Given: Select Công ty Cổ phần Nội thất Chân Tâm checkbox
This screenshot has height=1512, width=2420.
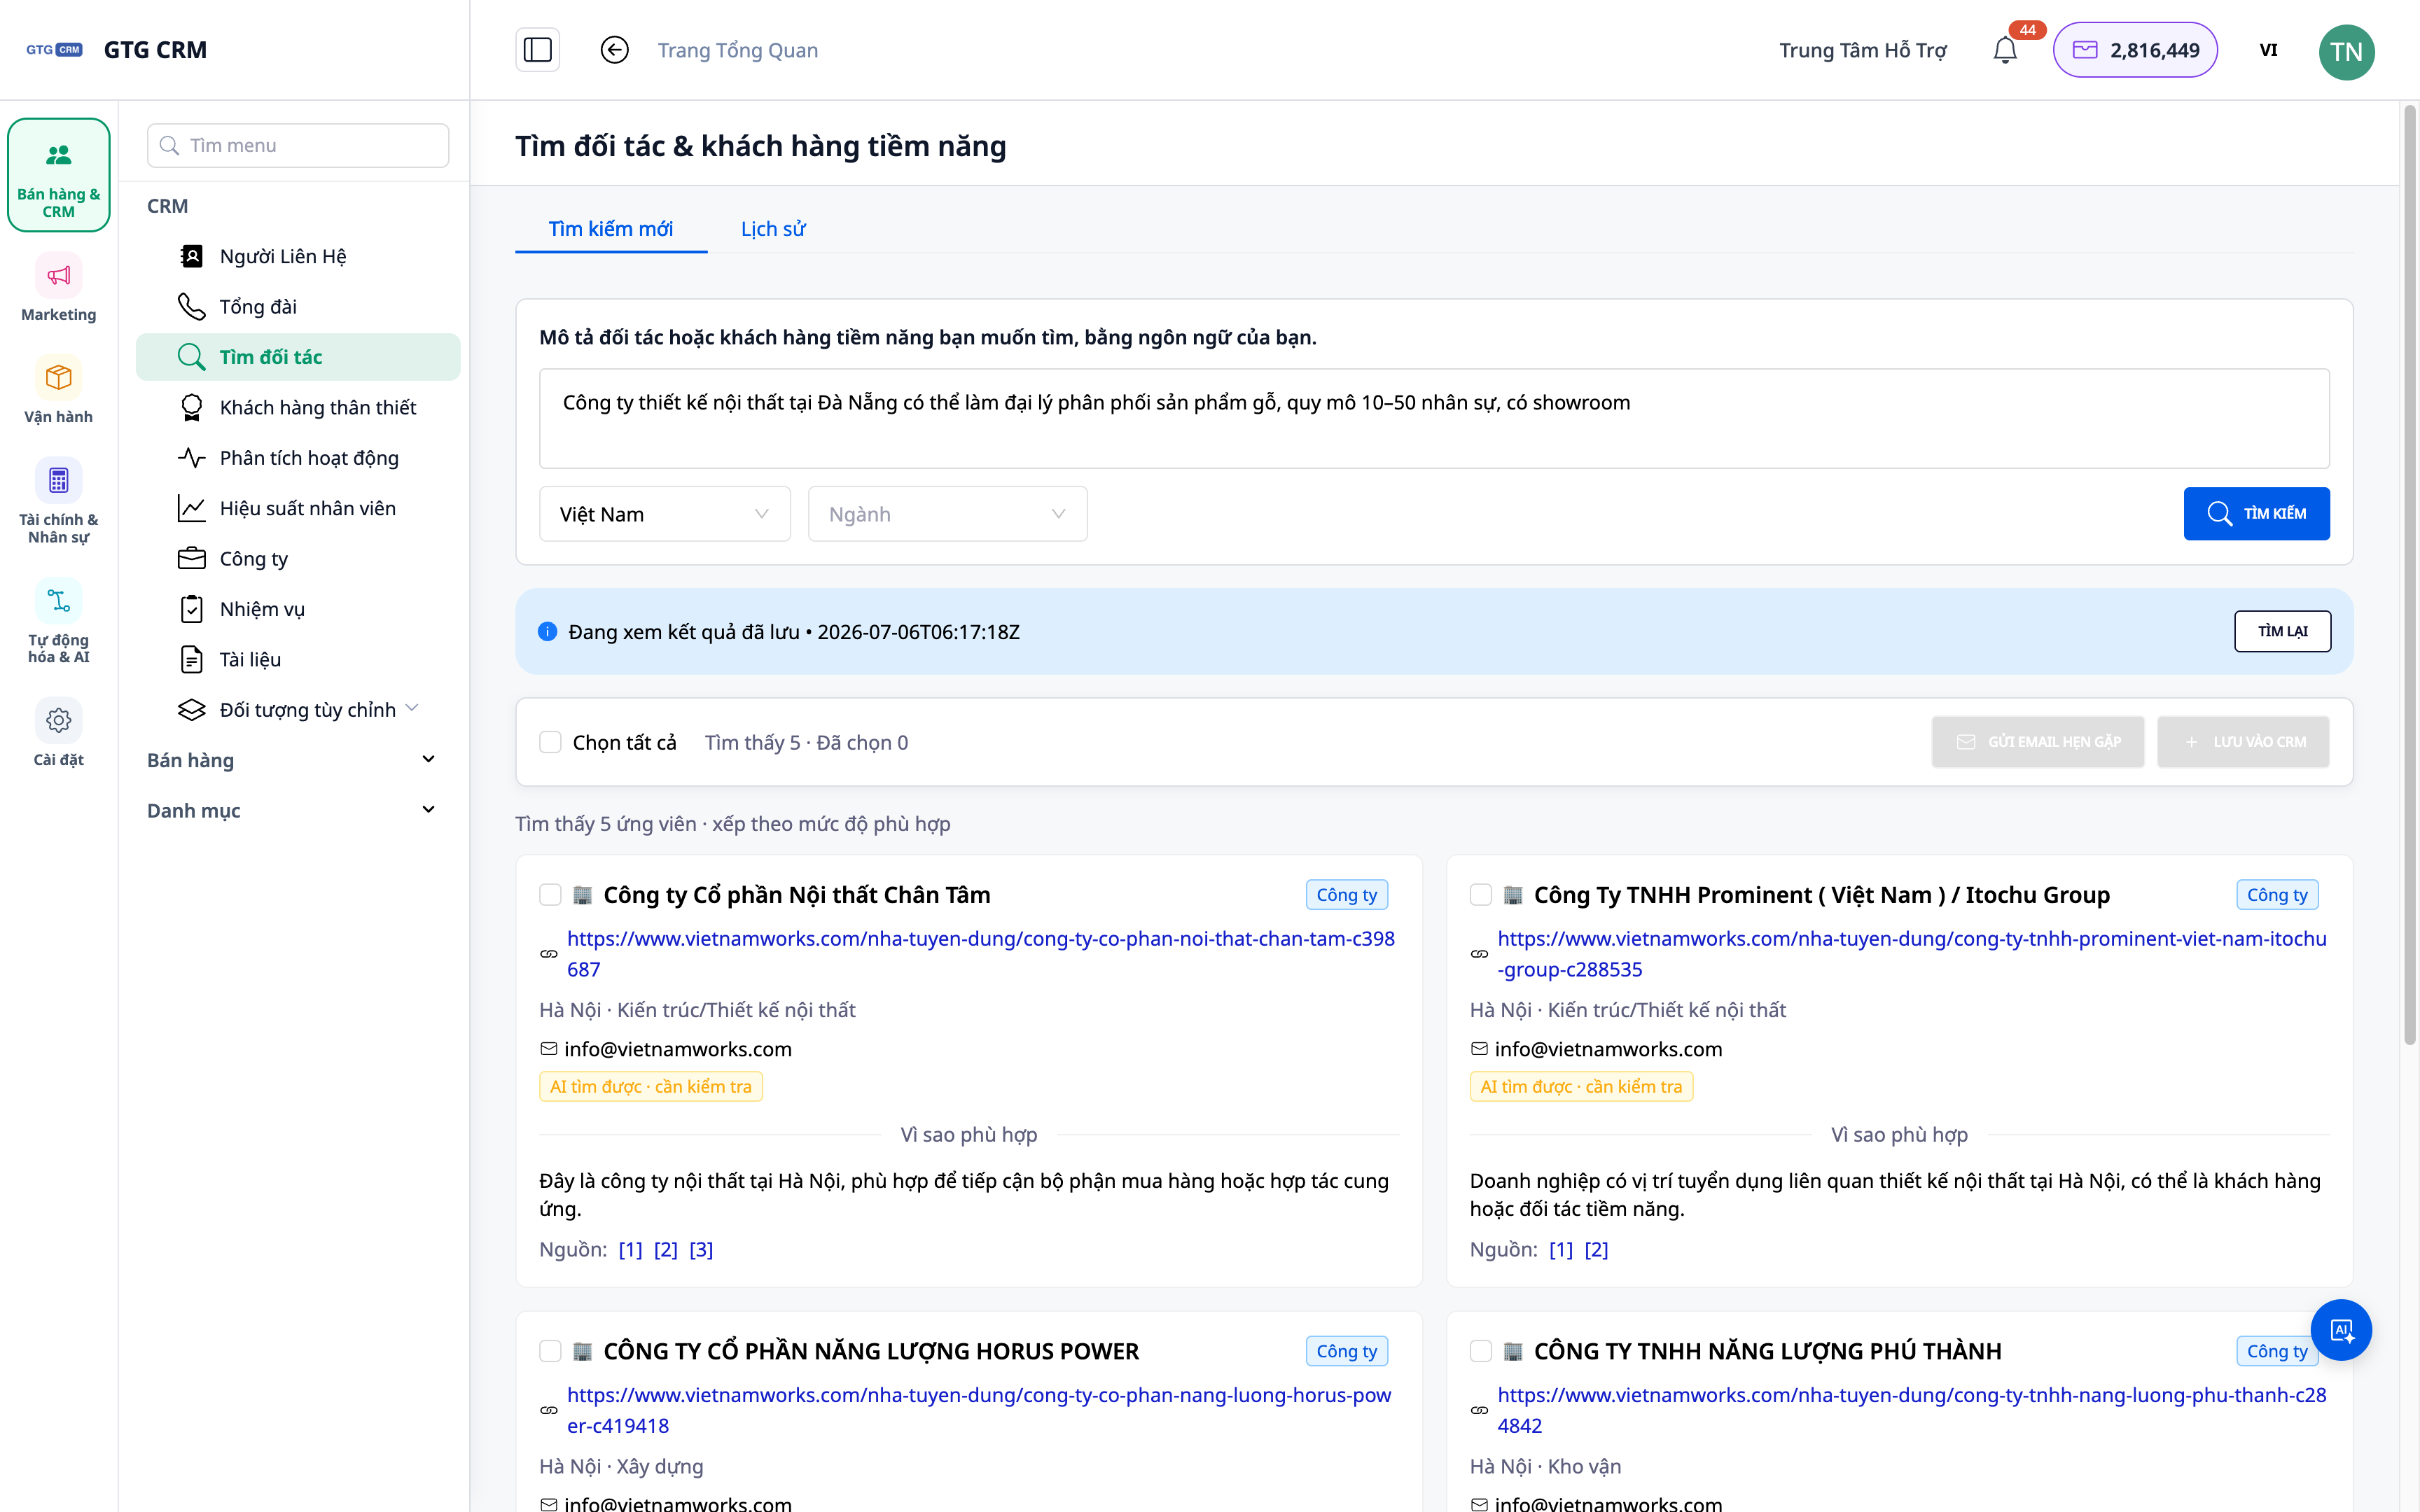Looking at the screenshot, I should tap(550, 895).
